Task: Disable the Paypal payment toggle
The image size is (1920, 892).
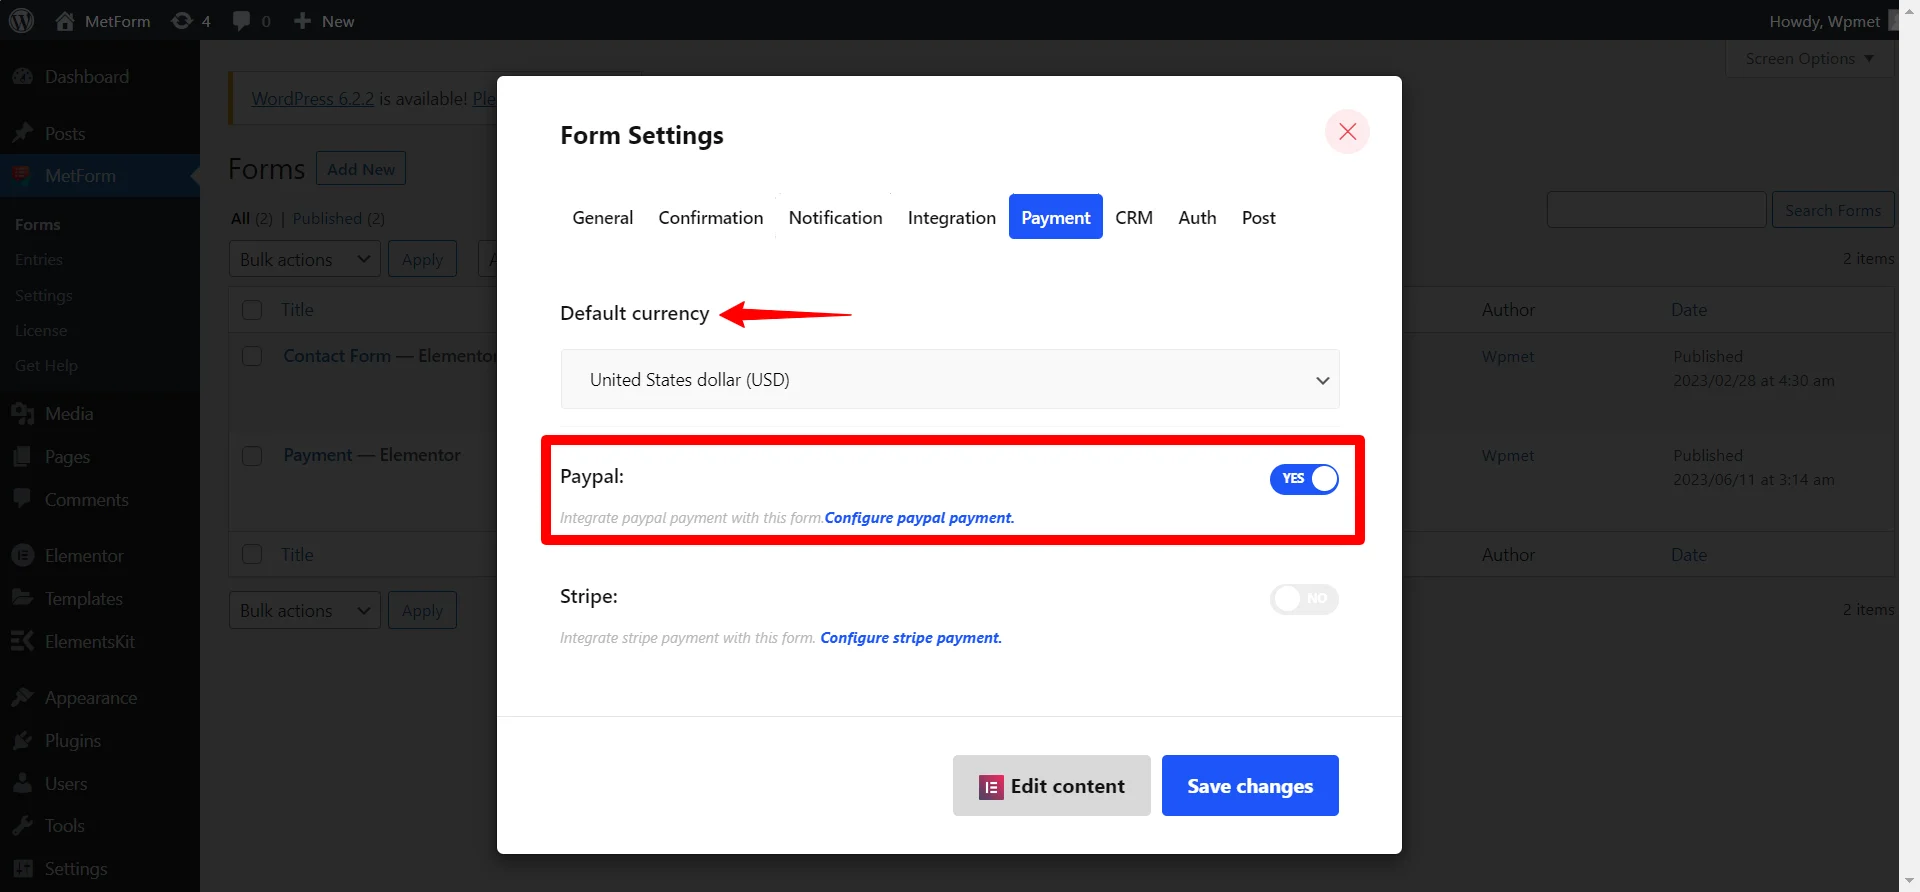Action: 1304,479
